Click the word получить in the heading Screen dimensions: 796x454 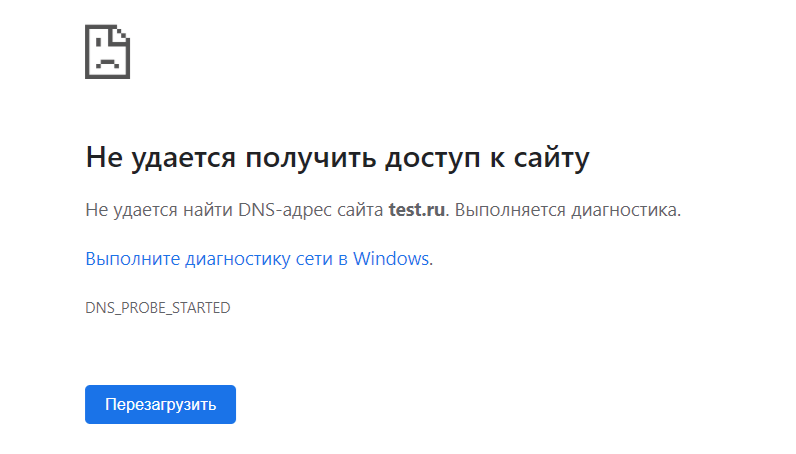(311, 158)
